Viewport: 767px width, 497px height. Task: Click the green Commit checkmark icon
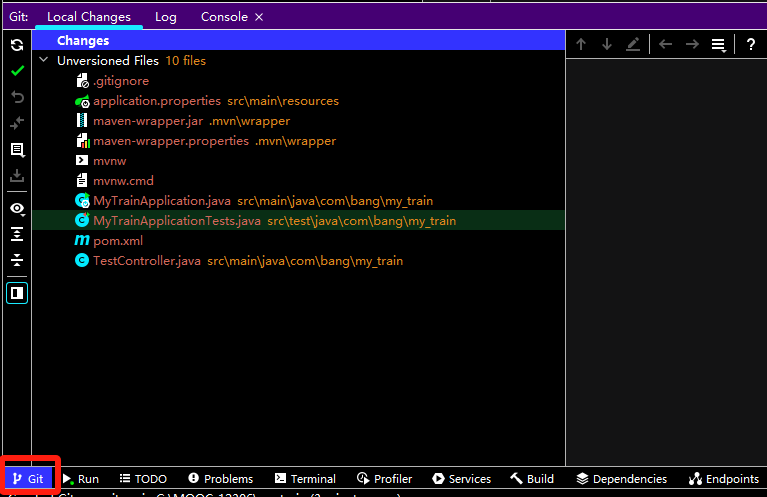click(17, 71)
